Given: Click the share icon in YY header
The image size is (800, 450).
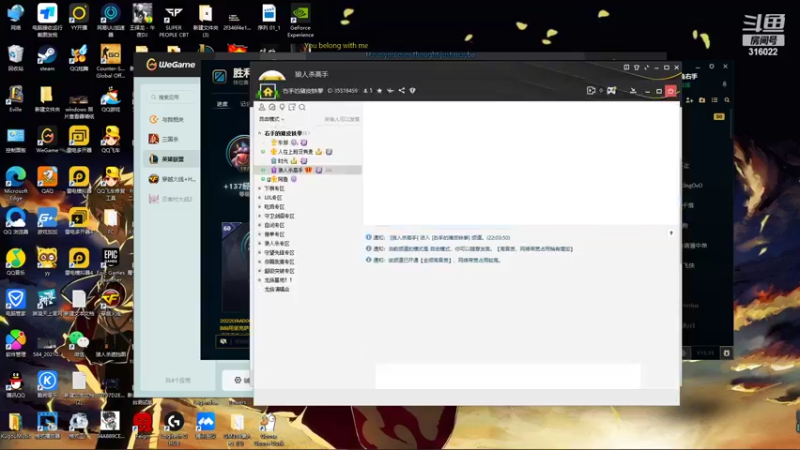Looking at the screenshot, I should coord(402,91).
